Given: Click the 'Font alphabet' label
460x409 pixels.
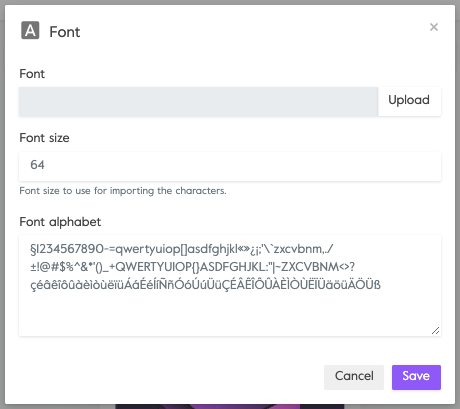Looking at the screenshot, I should click(60, 222).
